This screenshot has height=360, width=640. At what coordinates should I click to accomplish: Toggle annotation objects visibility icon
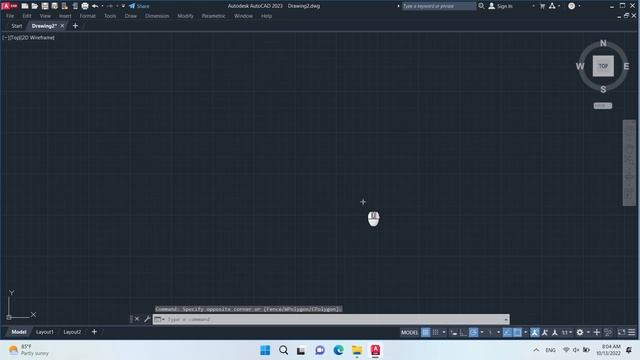(x=535, y=333)
